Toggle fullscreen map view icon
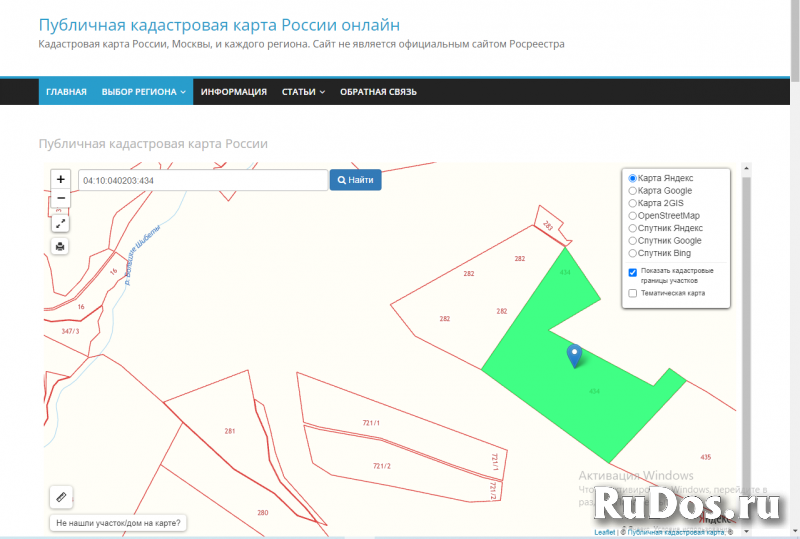 (60, 223)
